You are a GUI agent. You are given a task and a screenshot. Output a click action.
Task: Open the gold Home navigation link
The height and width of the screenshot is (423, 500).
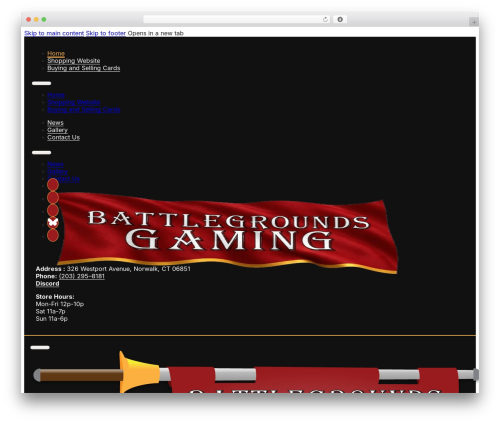tap(56, 53)
